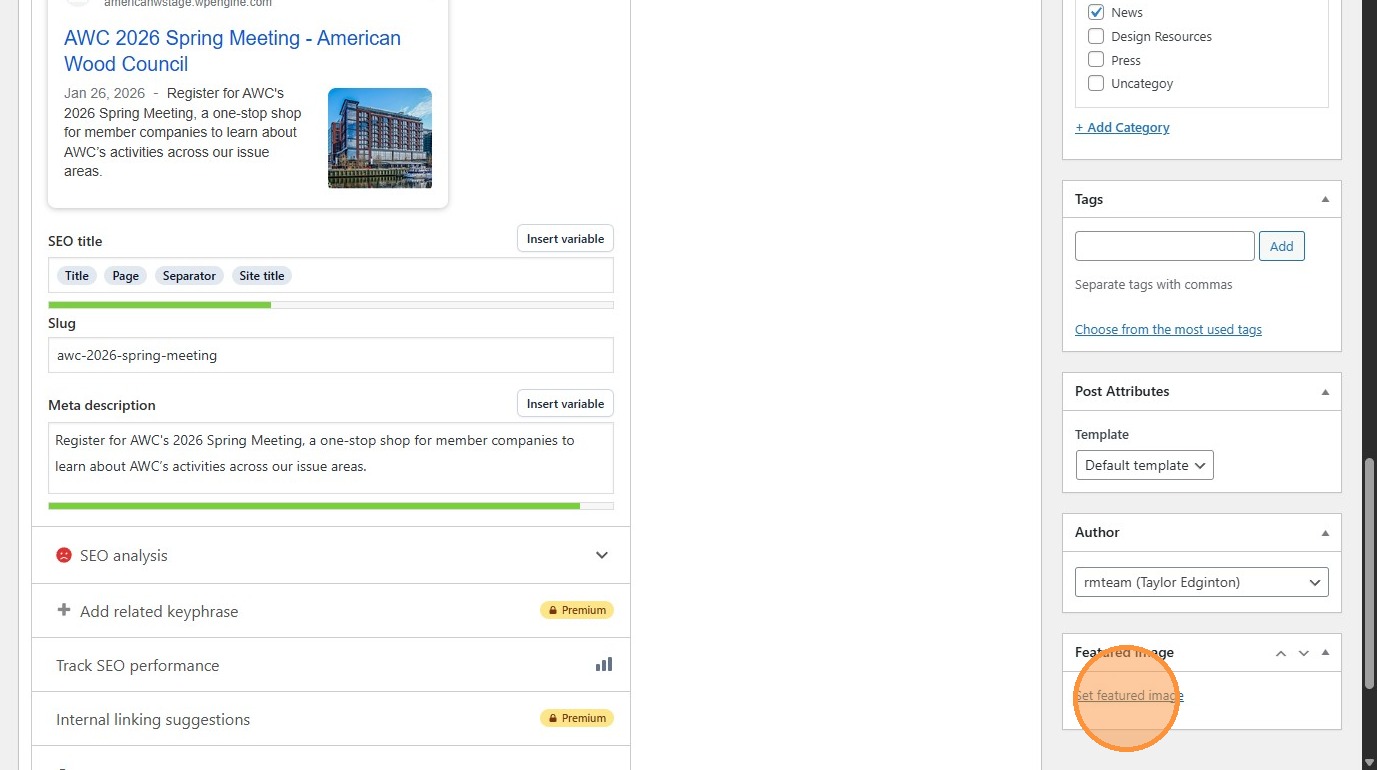
Task: Open the Track SEO performance section
Action: (331, 665)
